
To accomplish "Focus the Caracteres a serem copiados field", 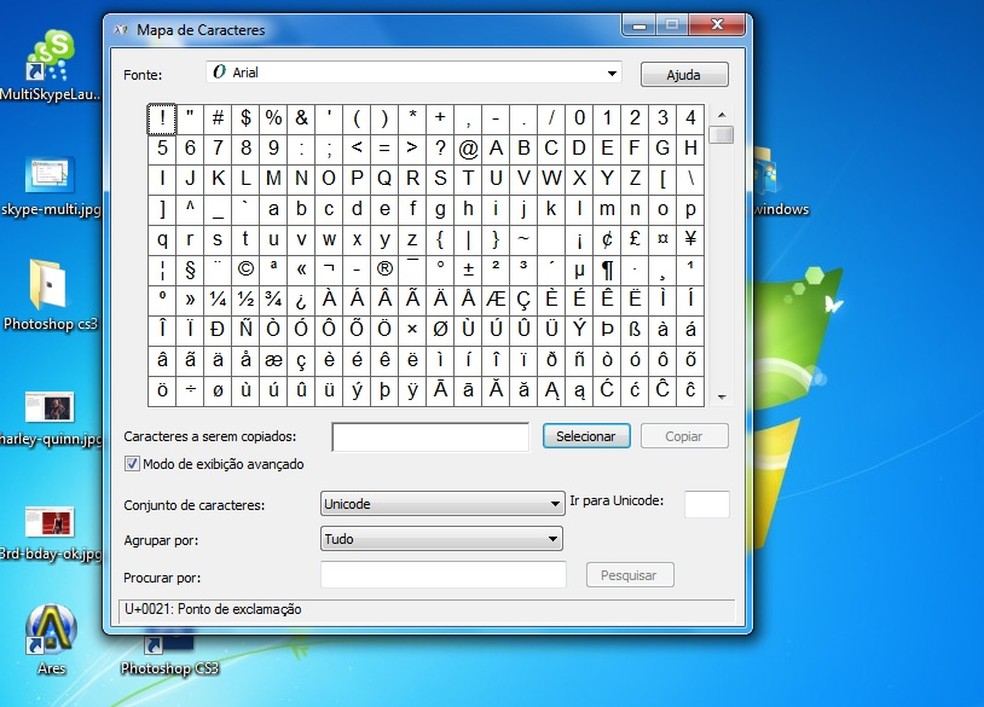I will coord(430,437).
